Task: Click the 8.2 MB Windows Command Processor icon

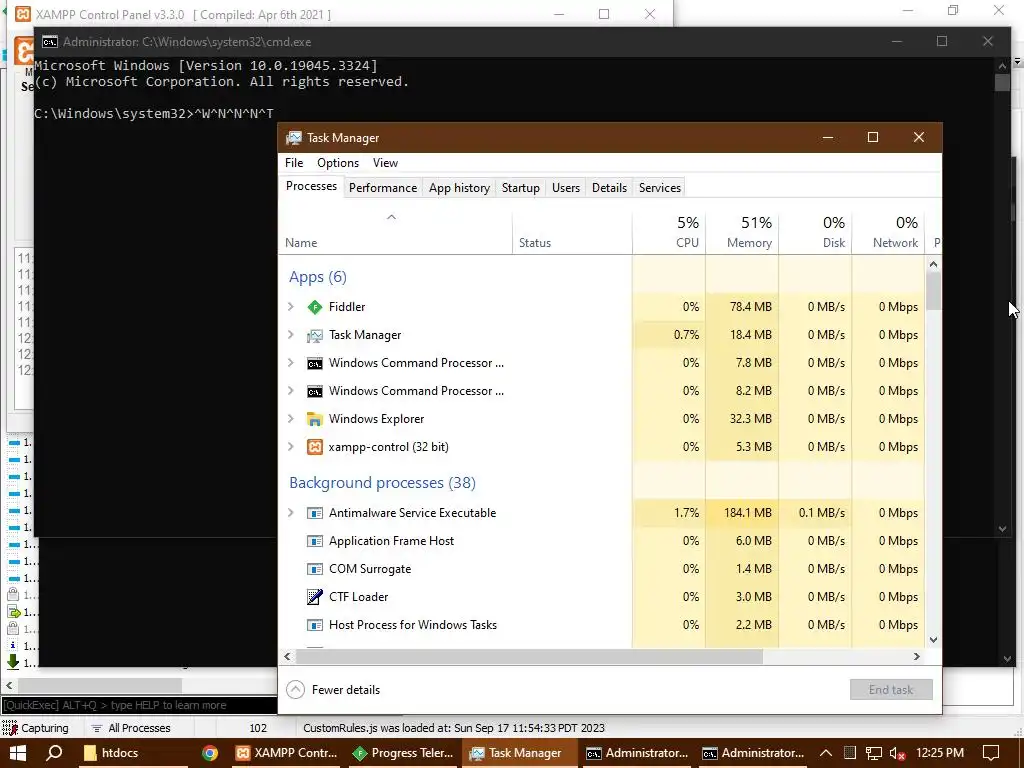Action: [315, 391]
